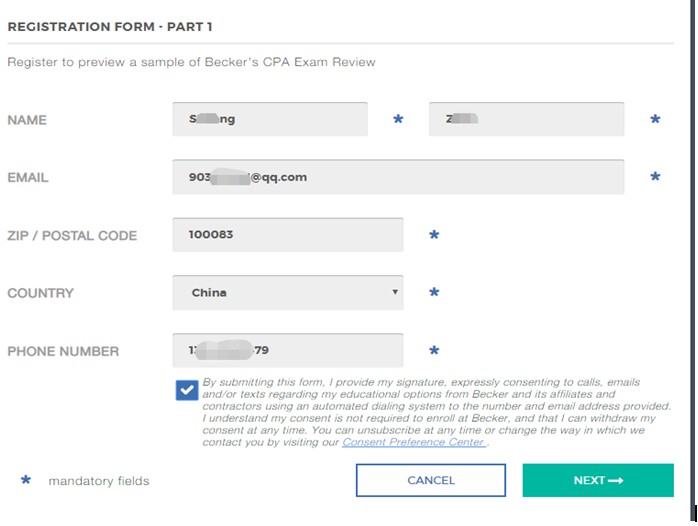Click the ZIP / postal code field
The height and width of the screenshot is (526, 698).
click(287, 235)
